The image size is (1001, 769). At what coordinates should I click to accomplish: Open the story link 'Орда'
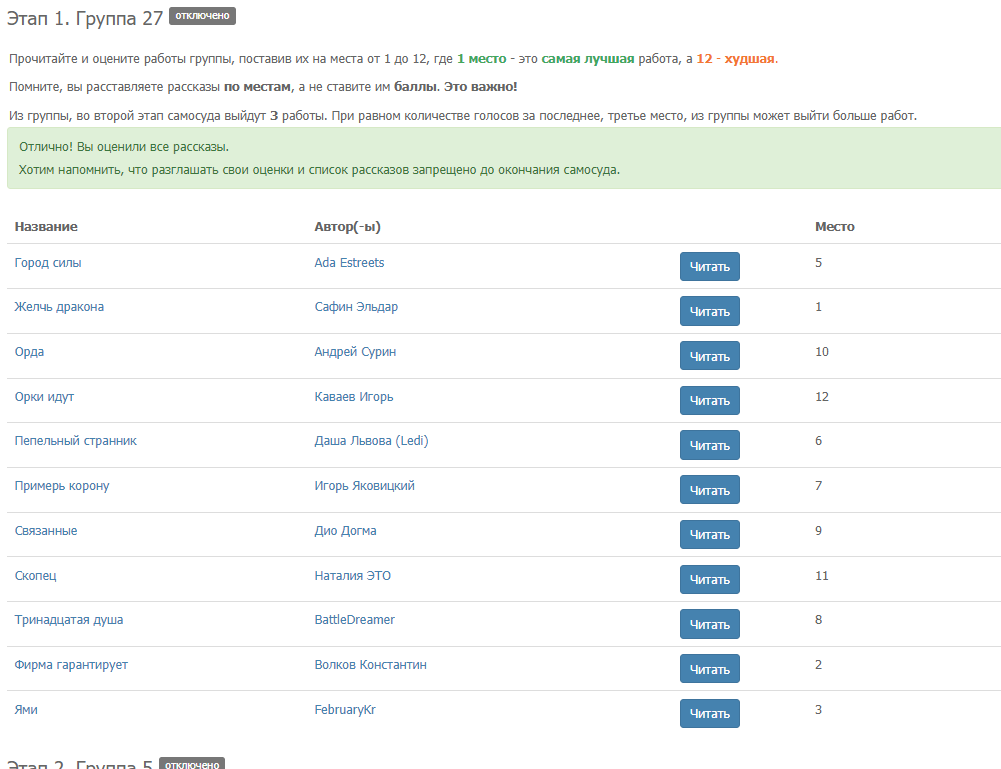pyautogui.click(x=29, y=352)
